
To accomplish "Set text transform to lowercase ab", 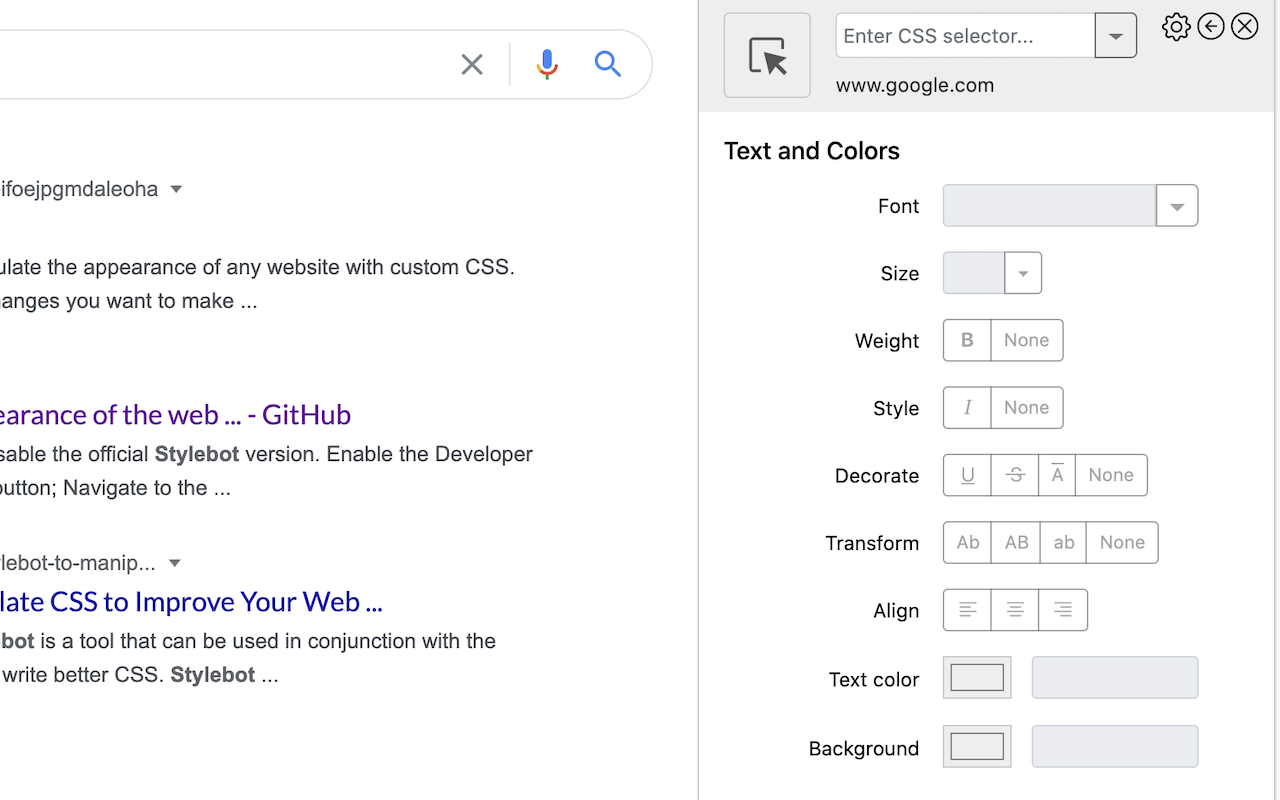I will tap(1063, 542).
